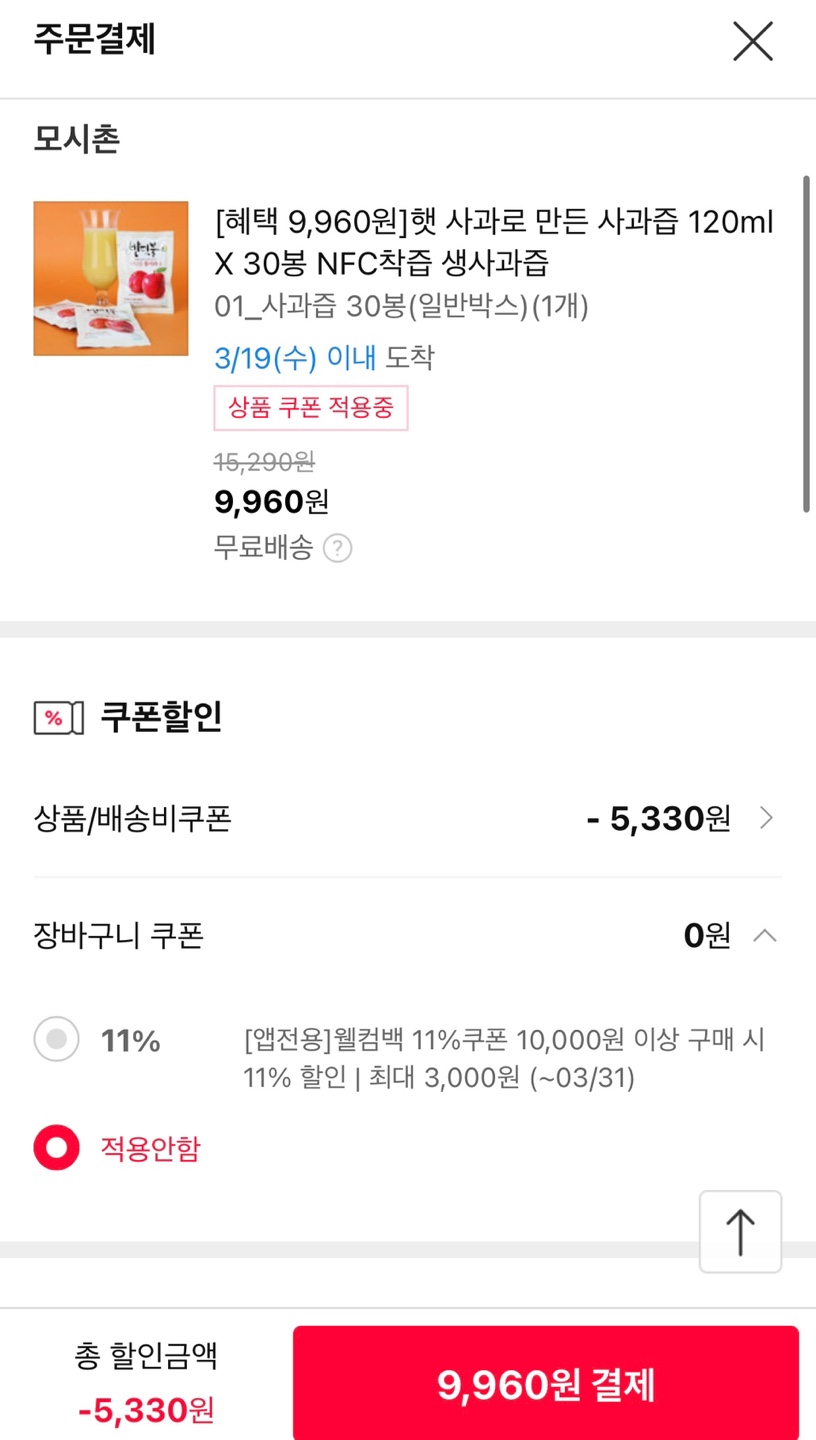
Task: Close the 주문결제 order payment sheet
Action: coord(752,42)
